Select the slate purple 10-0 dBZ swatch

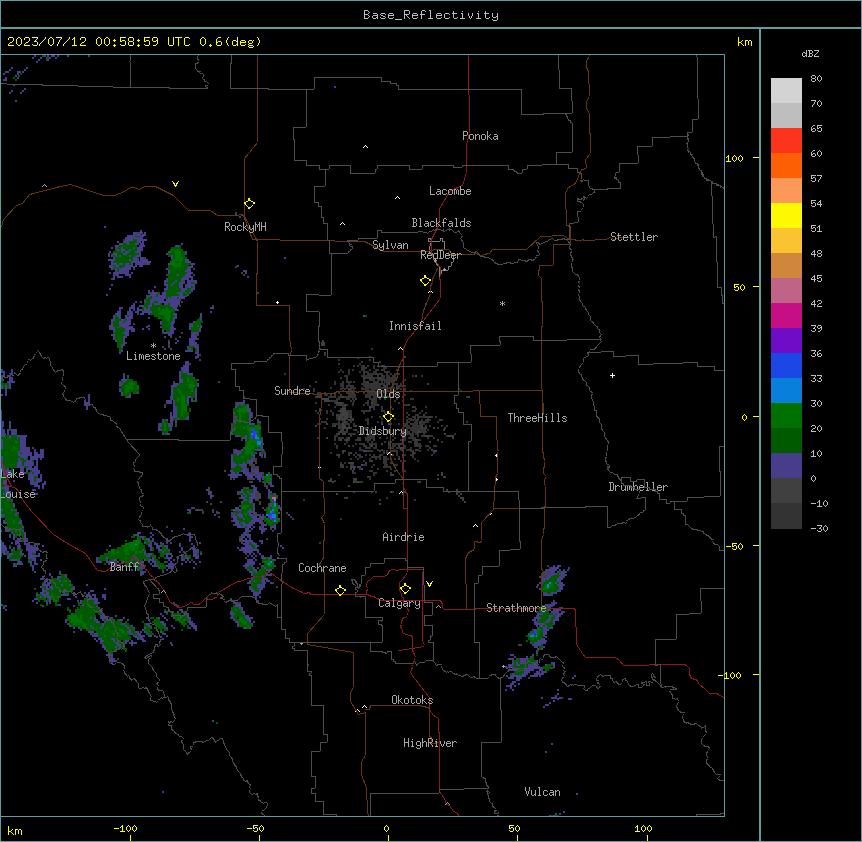[x=786, y=466]
